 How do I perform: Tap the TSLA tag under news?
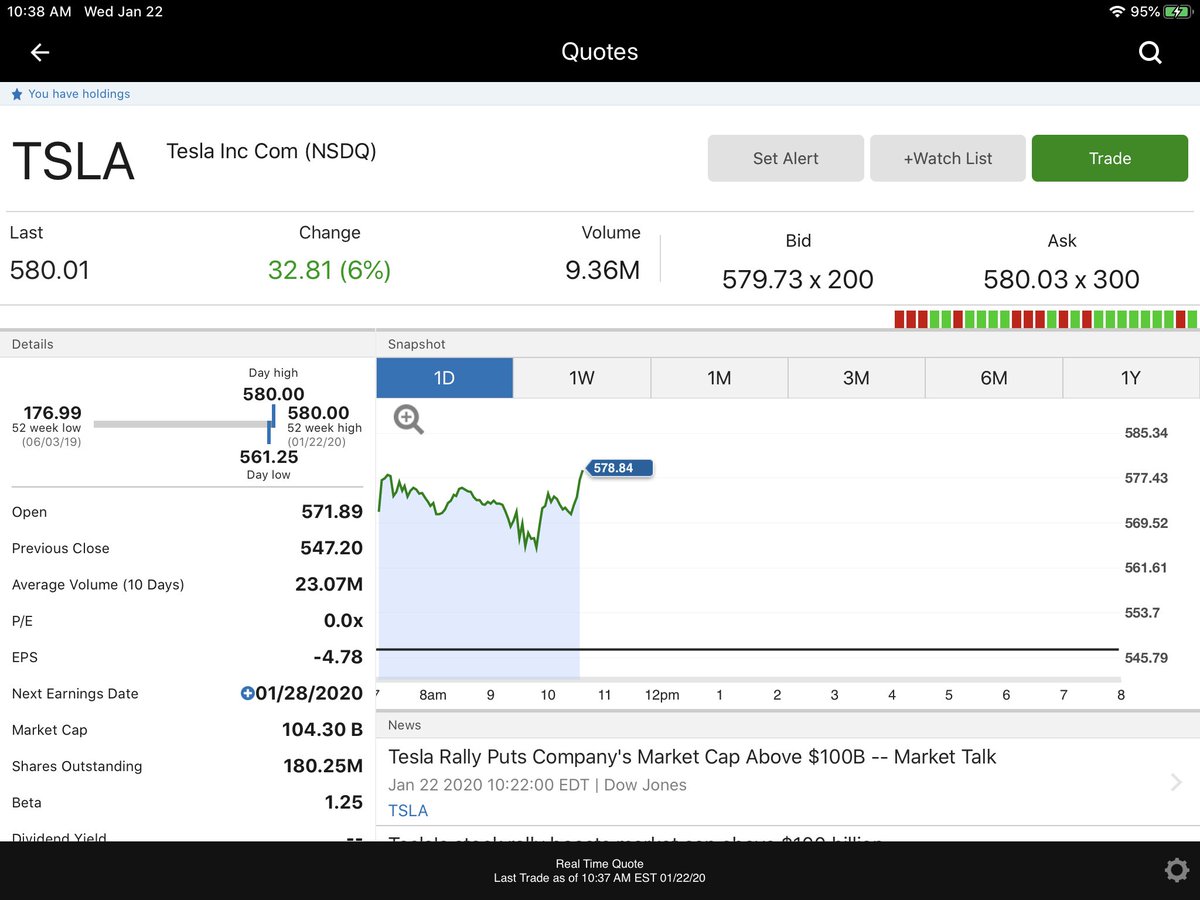(x=408, y=810)
